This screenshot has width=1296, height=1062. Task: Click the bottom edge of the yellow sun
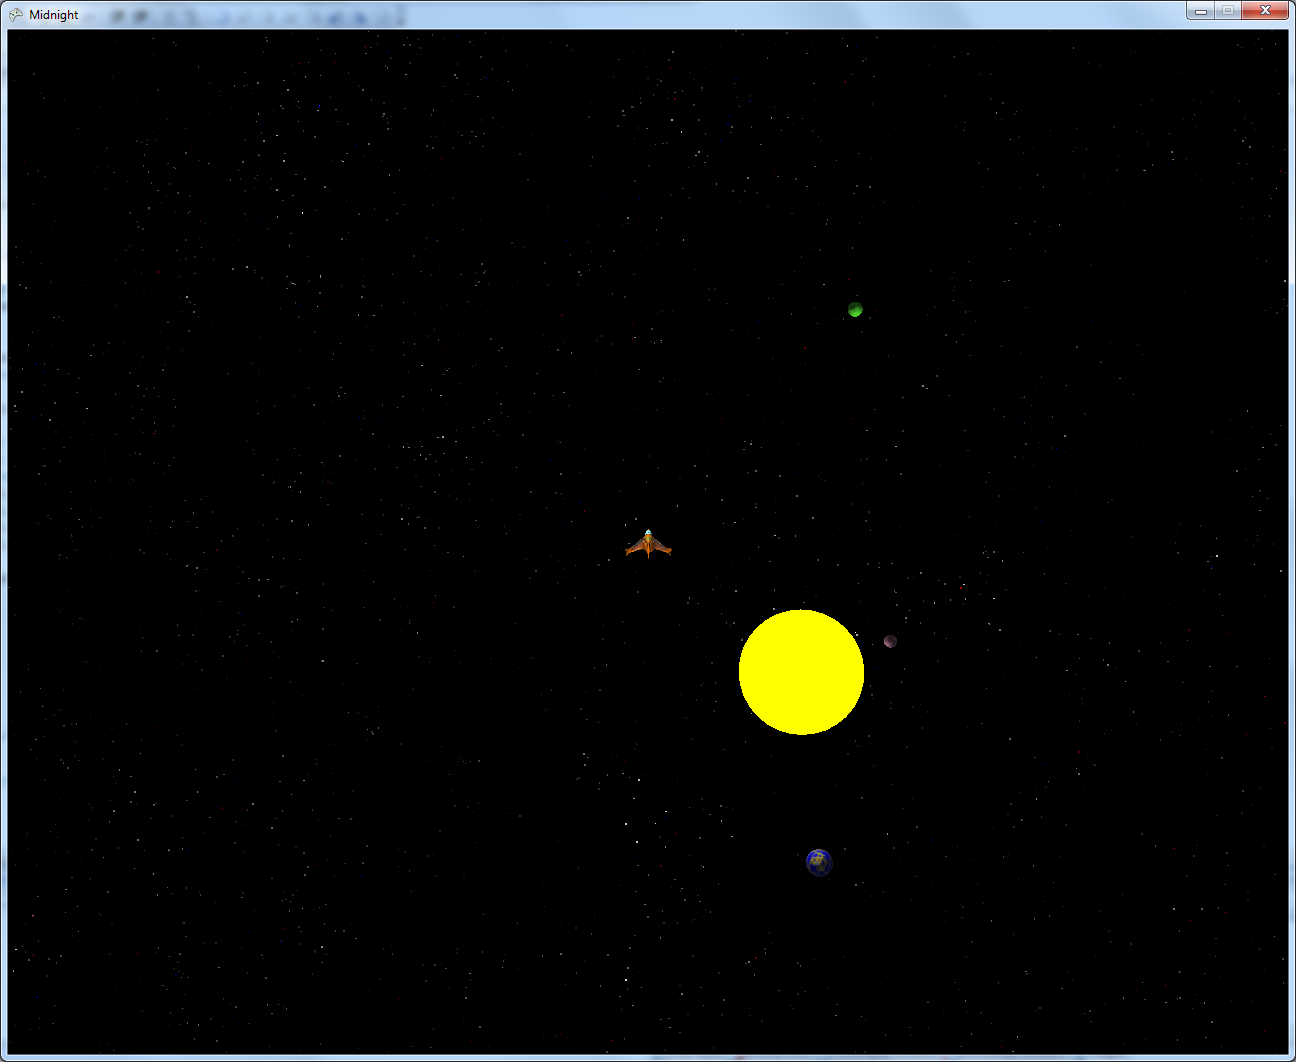point(801,731)
